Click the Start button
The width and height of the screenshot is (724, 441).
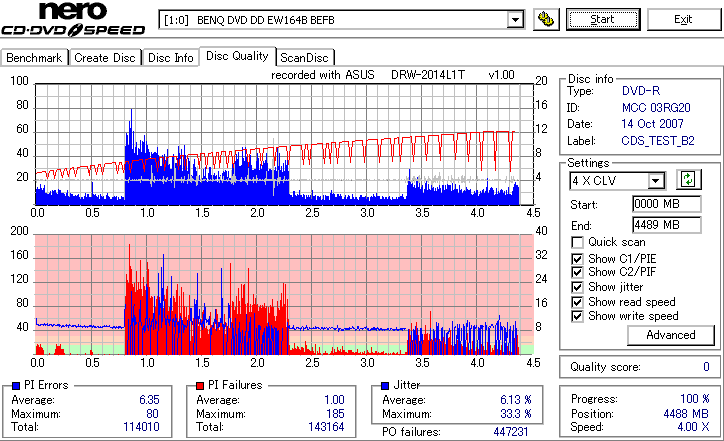603,19
